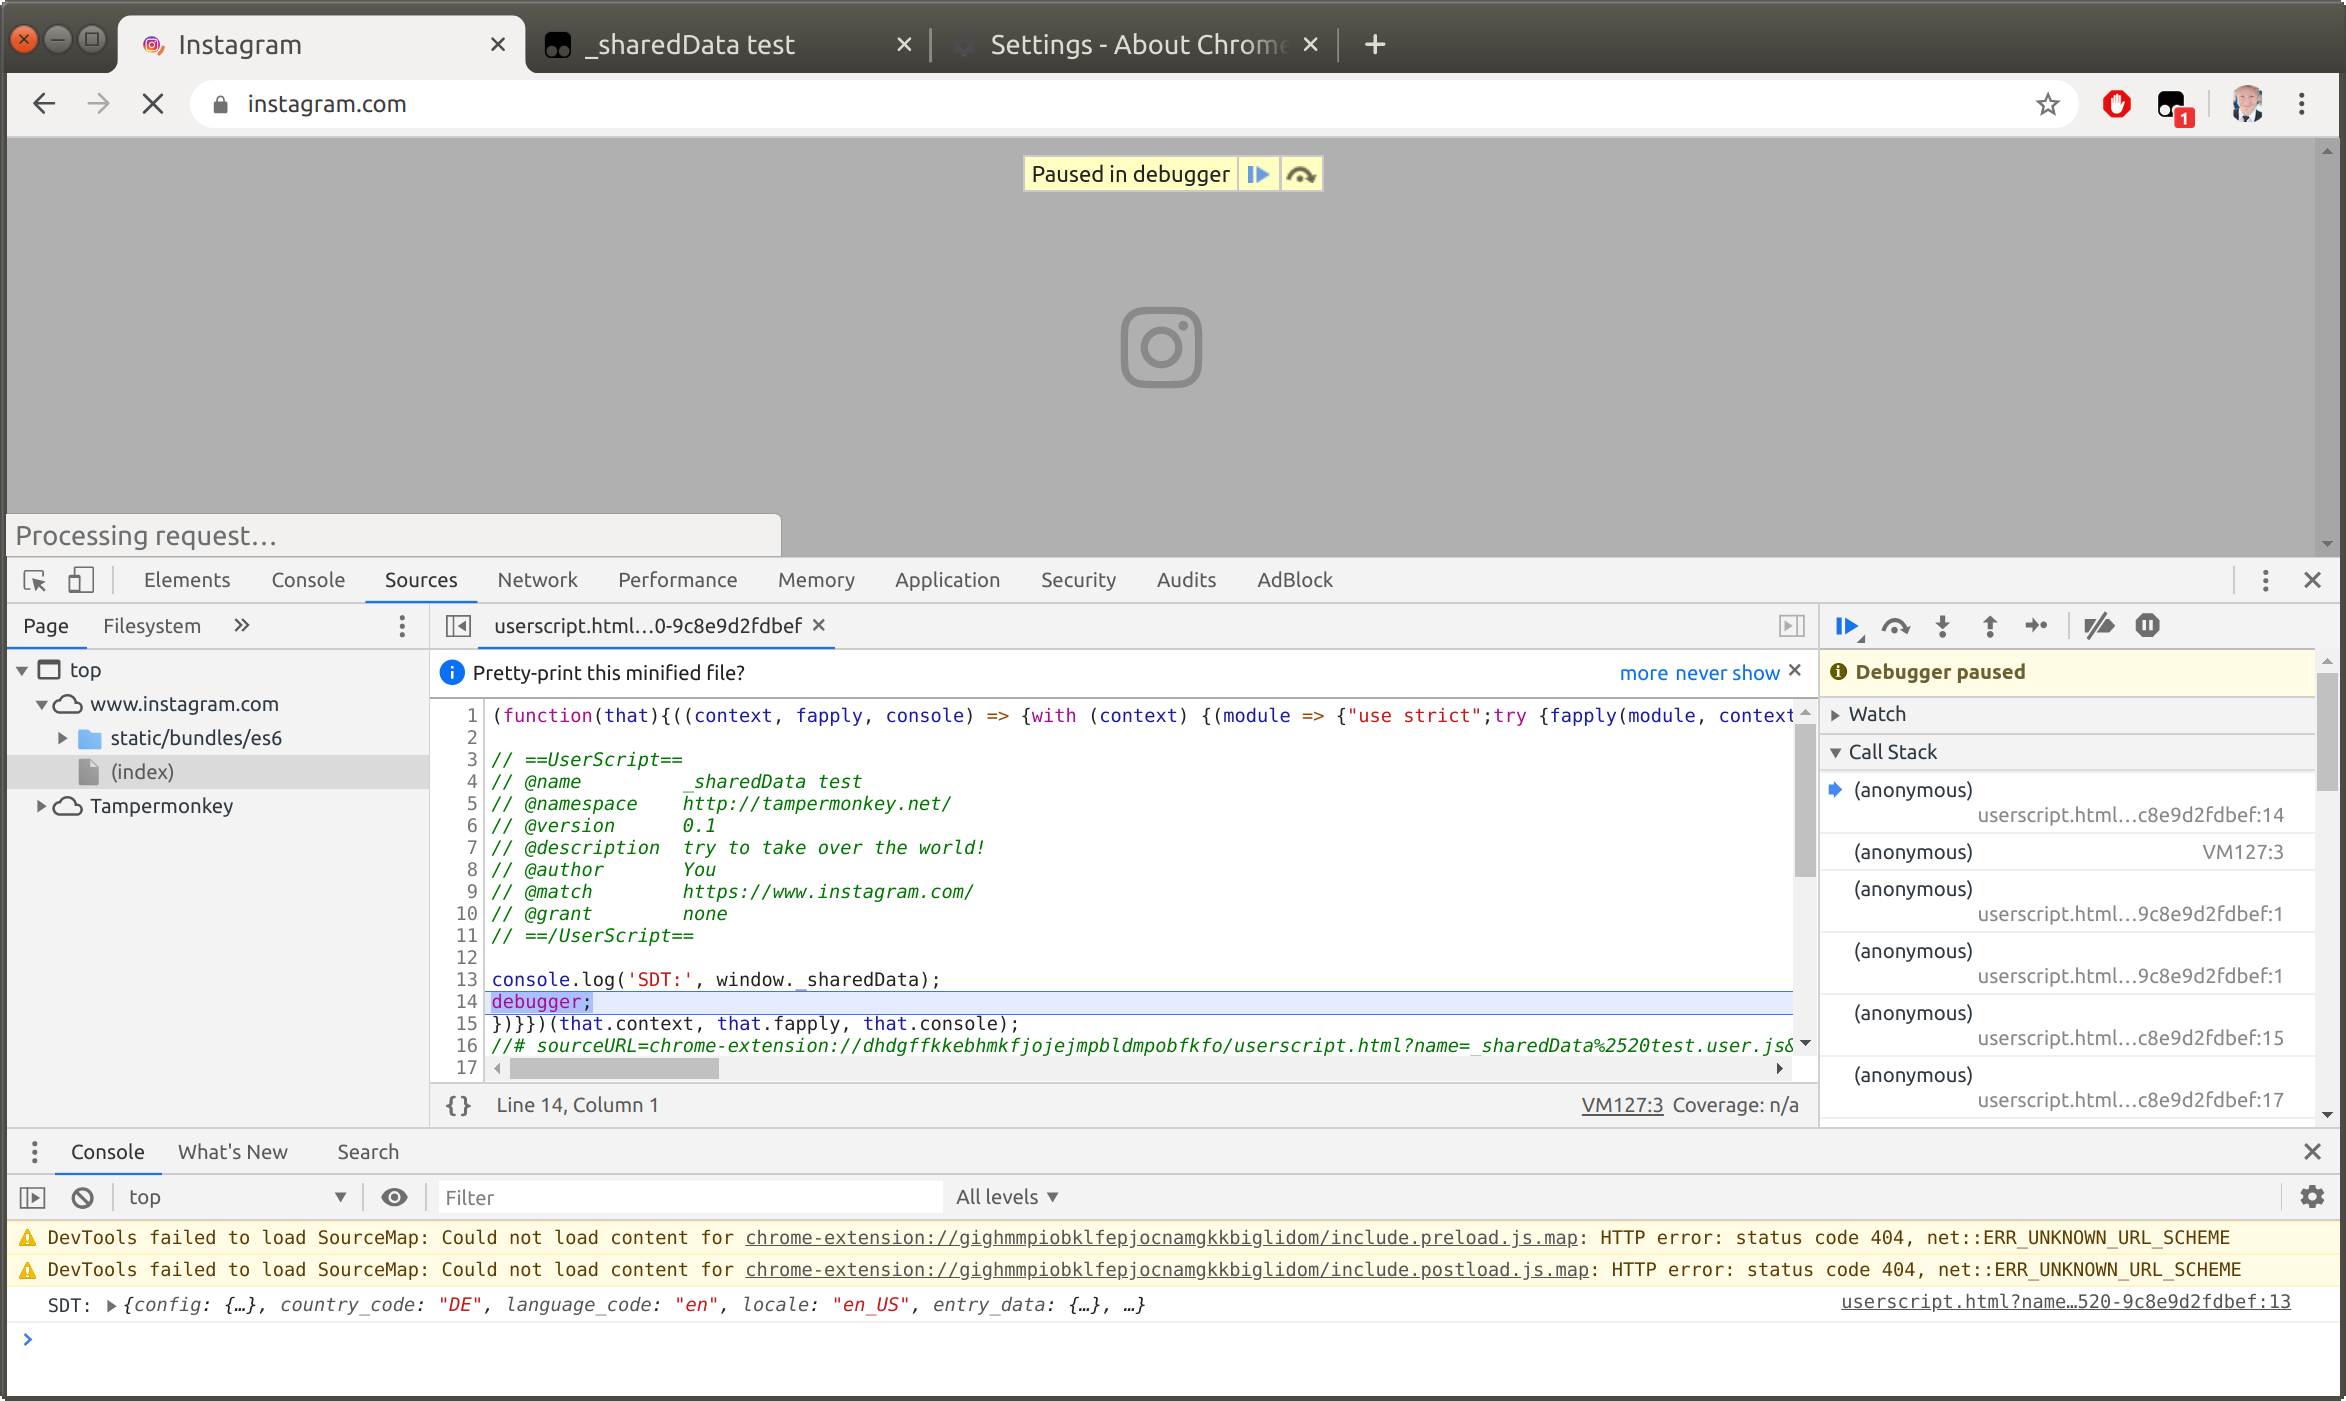Open the VM127:3 source link
The height and width of the screenshot is (1401, 2346).
(x=1622, y=1105)
